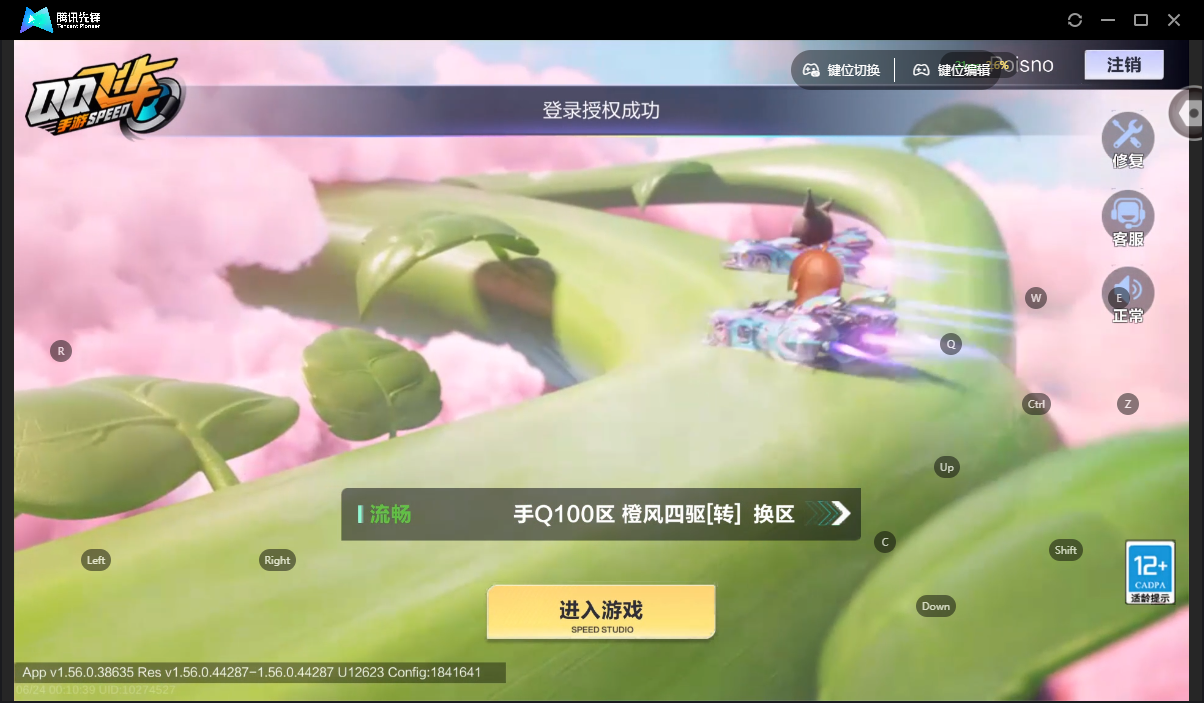Minimize the Tencent Pioneer window
Screen dimensions: 1204x703
click(1107, 20)
